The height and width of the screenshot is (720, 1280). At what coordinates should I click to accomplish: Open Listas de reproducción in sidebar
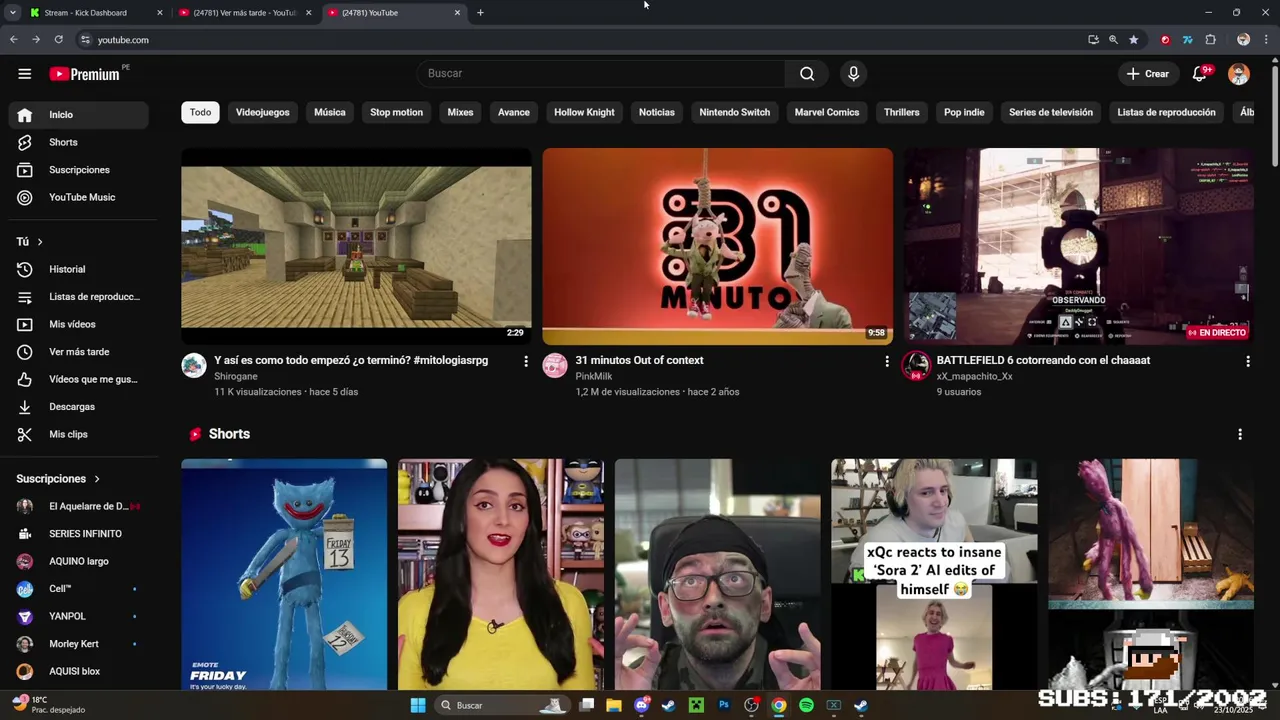point(78,297)
